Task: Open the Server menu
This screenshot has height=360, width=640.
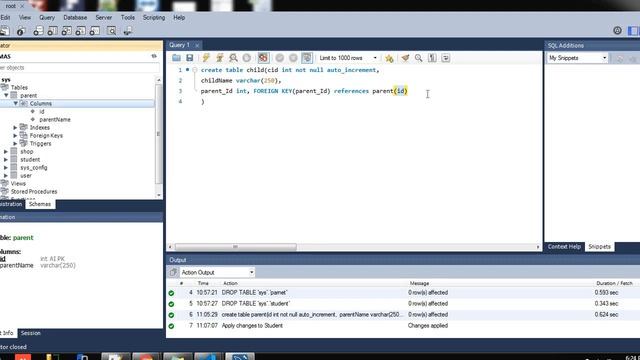Action: [x=104, y=18]
